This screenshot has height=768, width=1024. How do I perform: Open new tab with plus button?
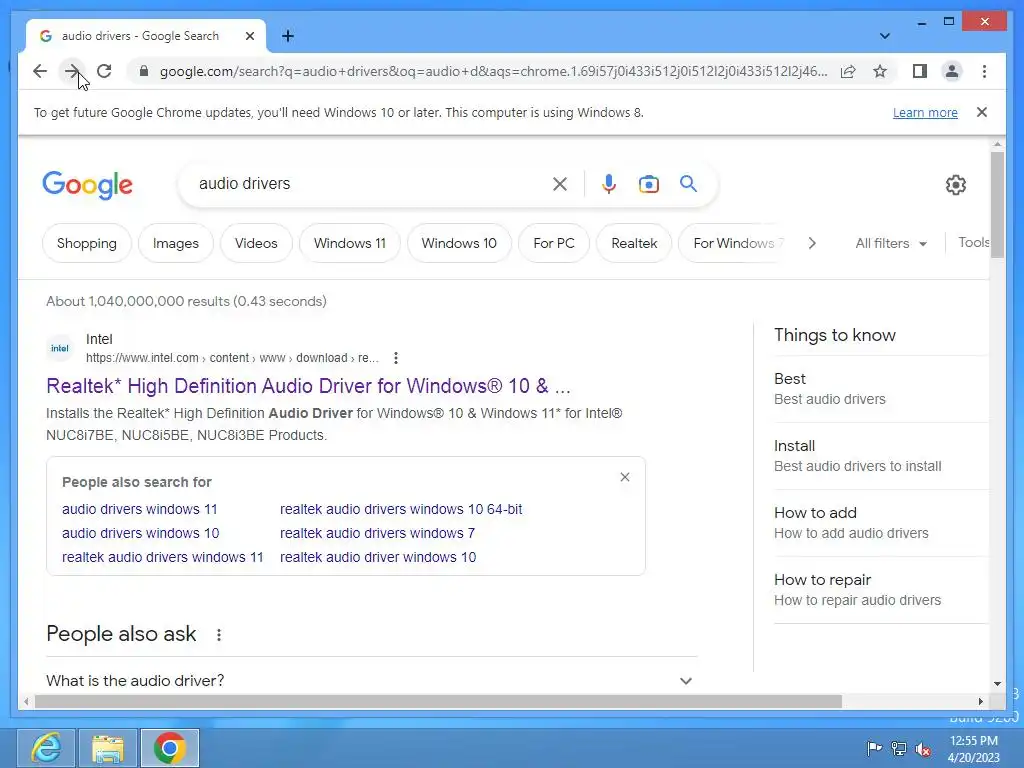click(287, 36)
